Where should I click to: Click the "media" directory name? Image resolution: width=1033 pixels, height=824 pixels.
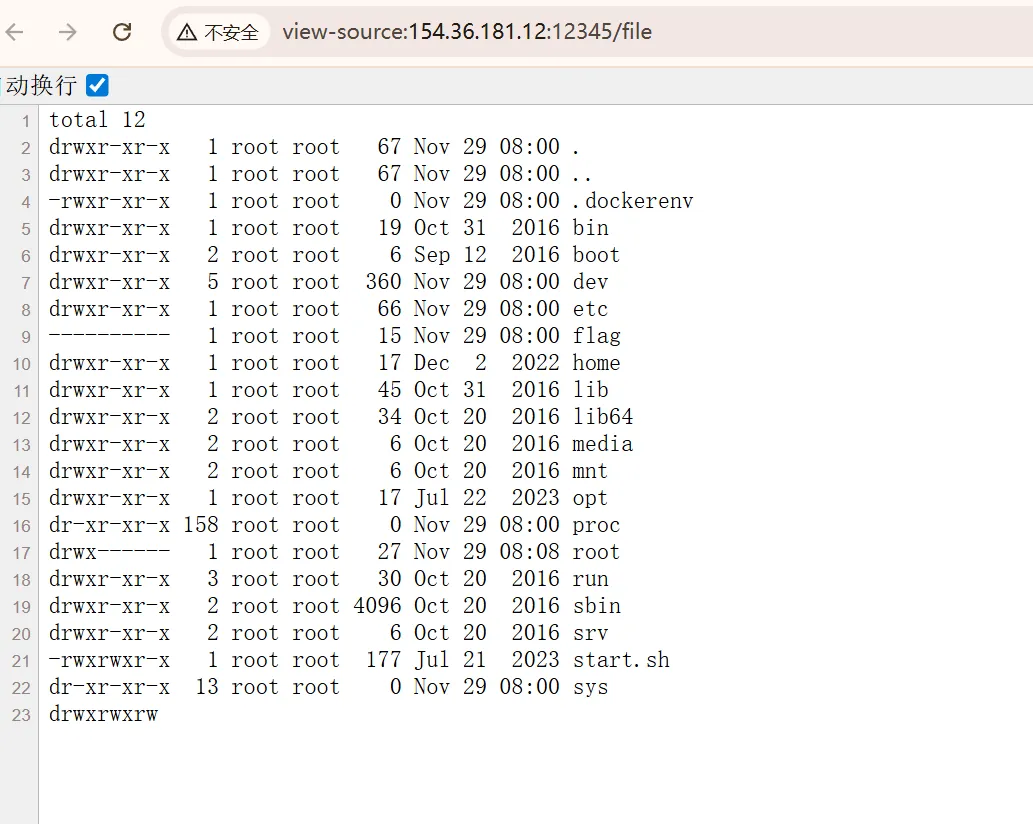click(x=602, y=444)
